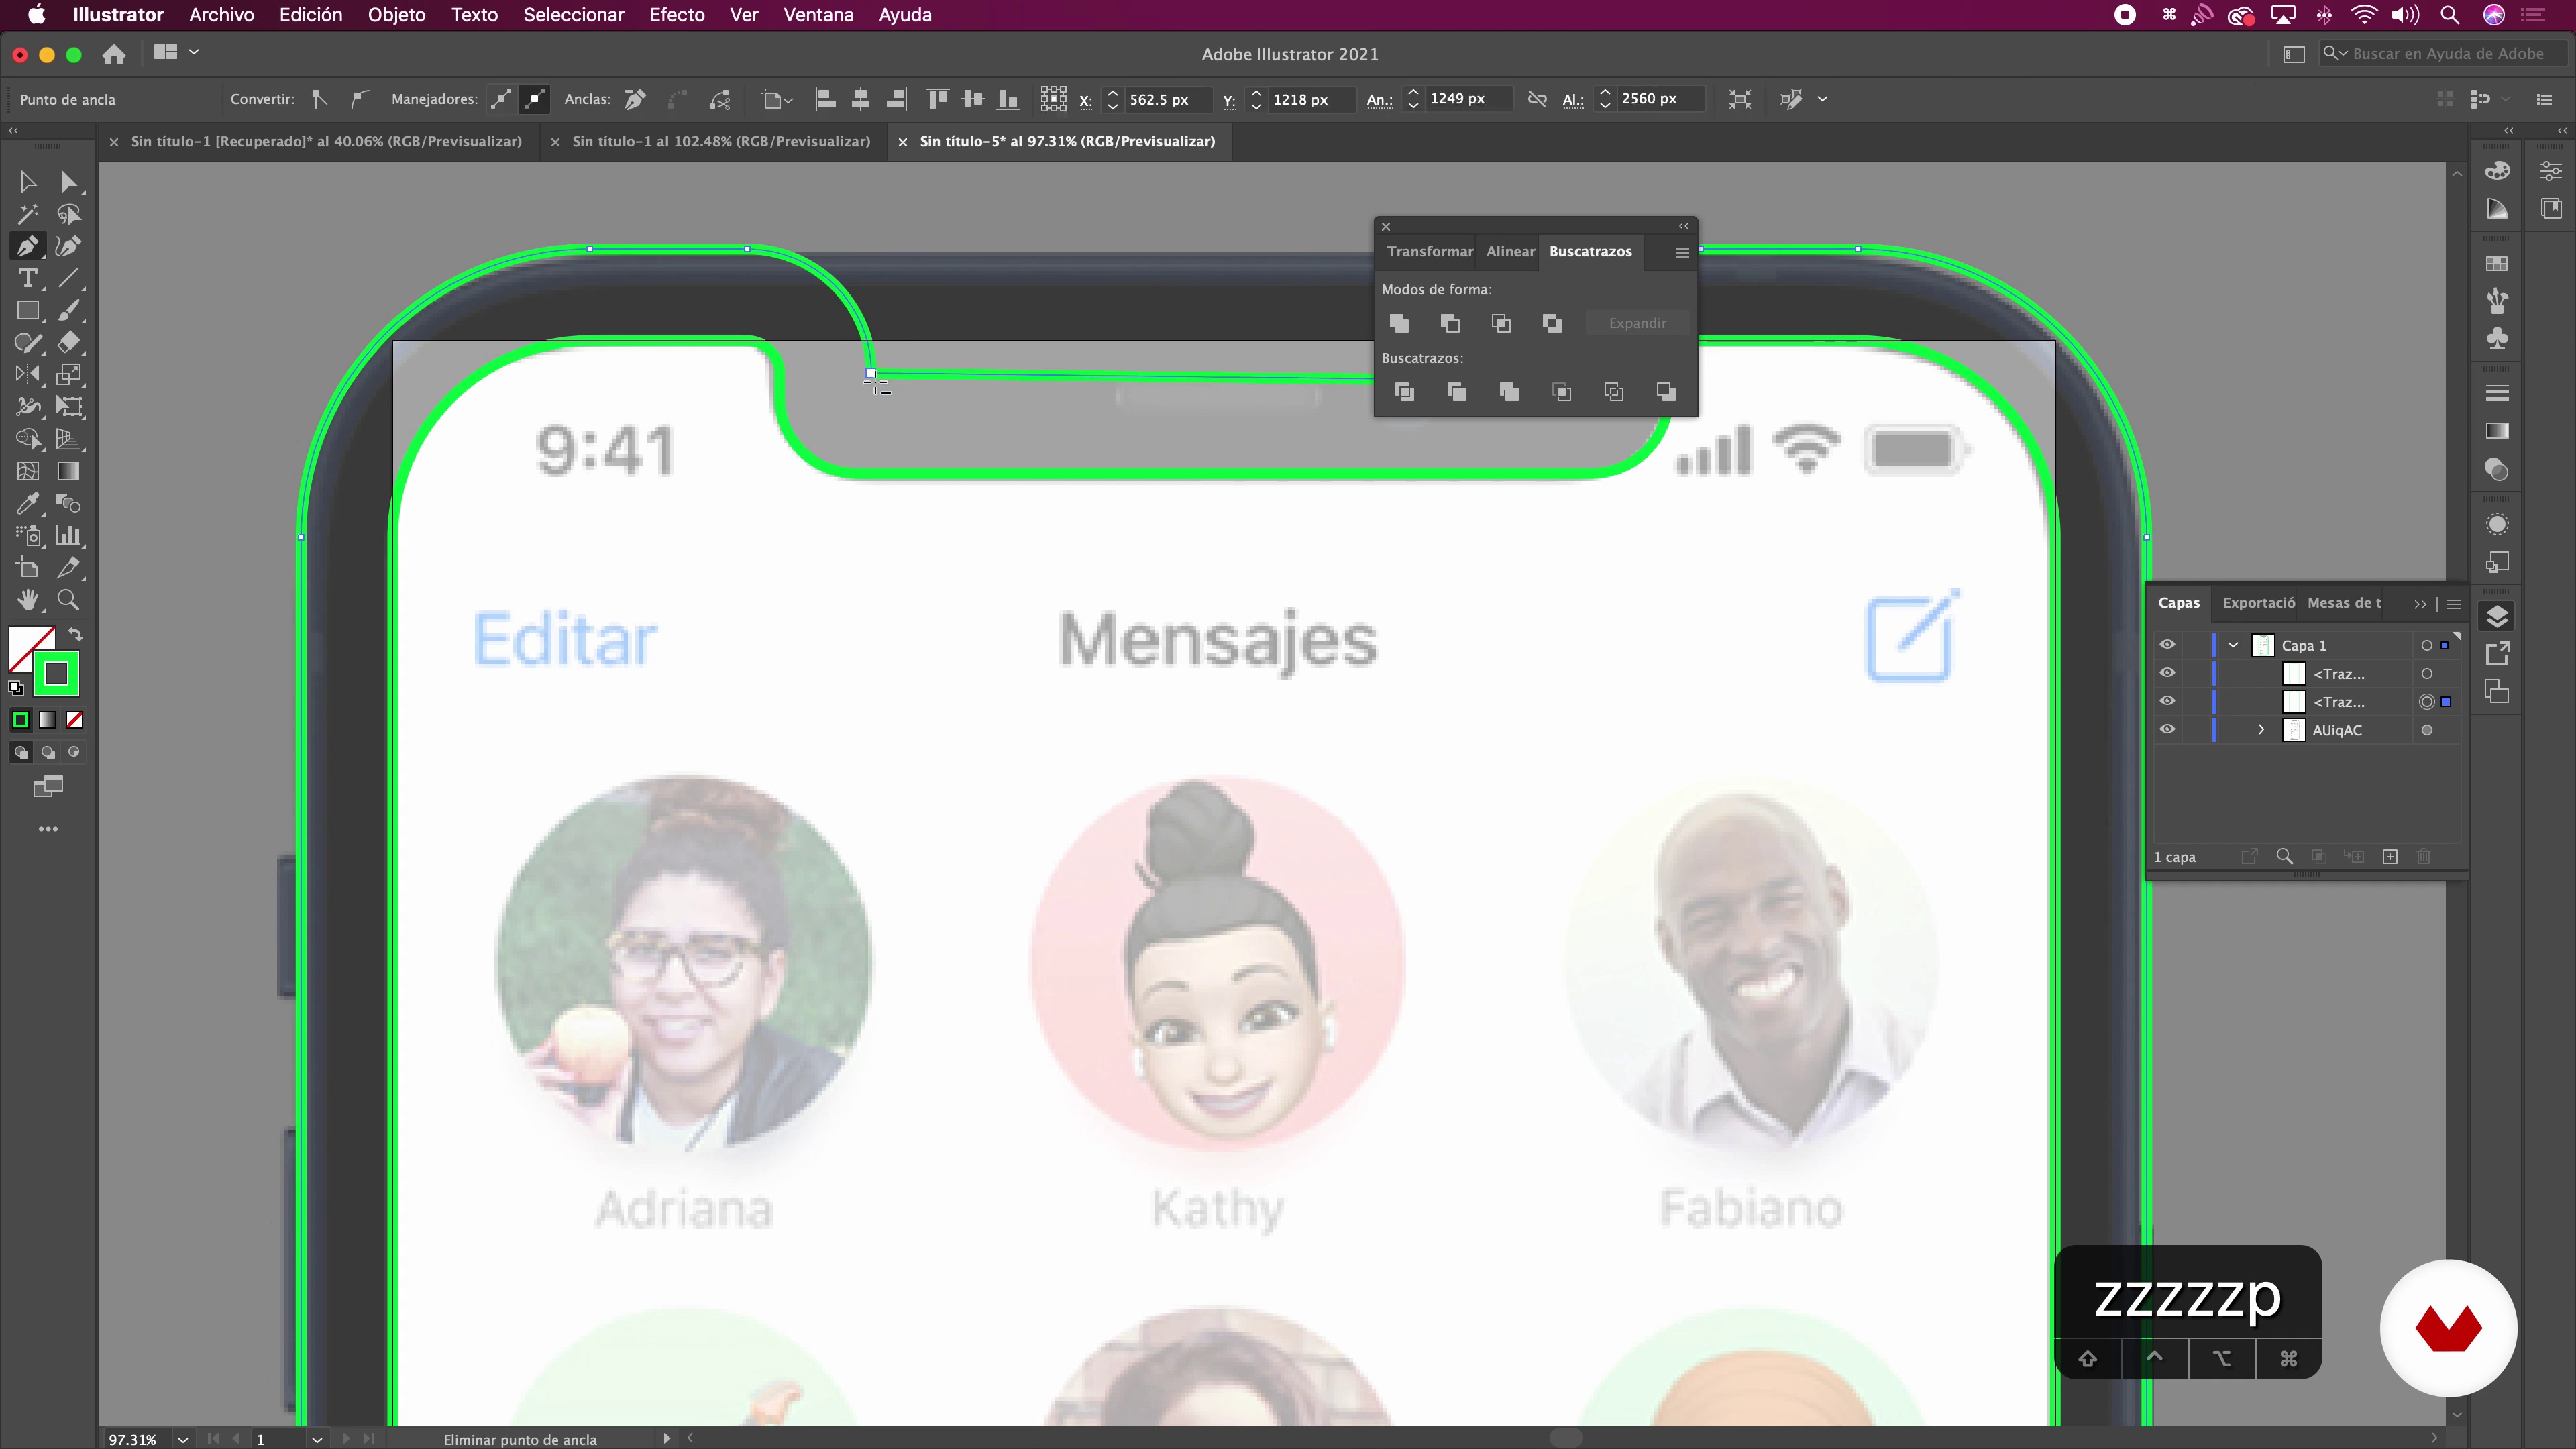This screenshot has height=1449, width=2576.
Task: Click the Trim pathfinder icon
Action: 1457,392
